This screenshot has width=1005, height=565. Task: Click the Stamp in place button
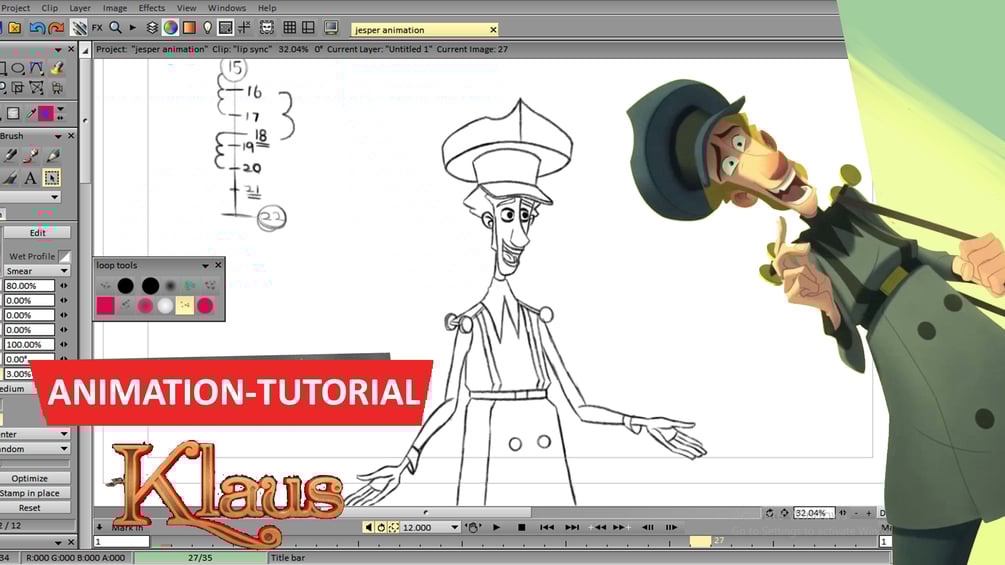click(x=35, y=493)
